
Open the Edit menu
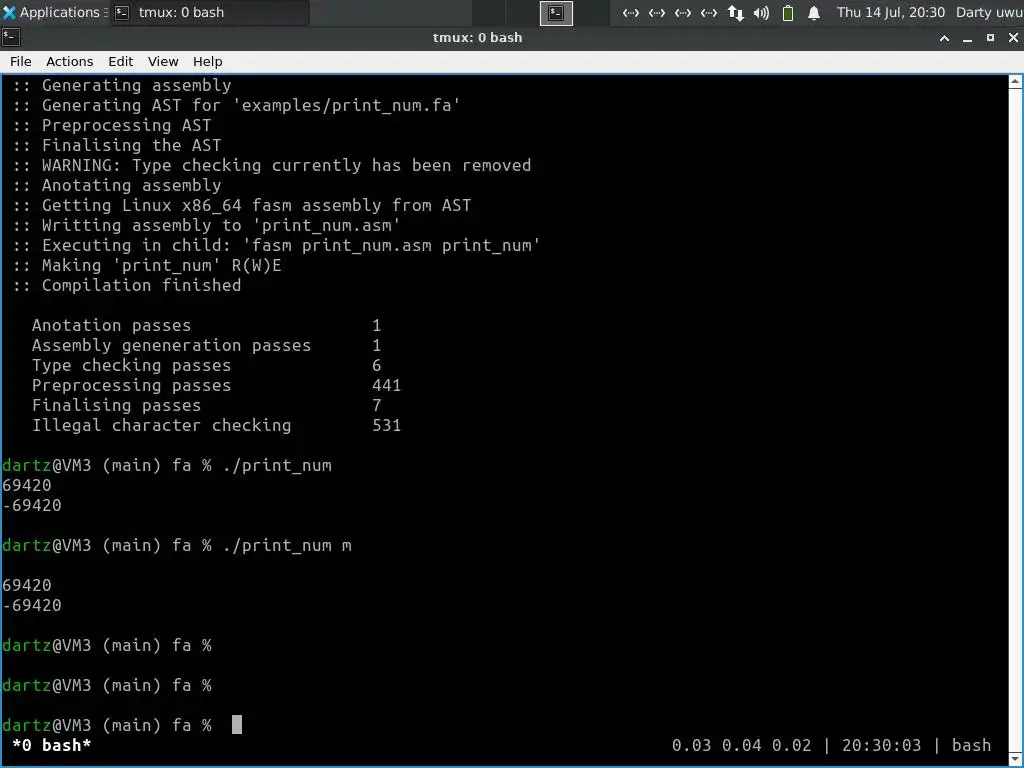tap(120, 61)
